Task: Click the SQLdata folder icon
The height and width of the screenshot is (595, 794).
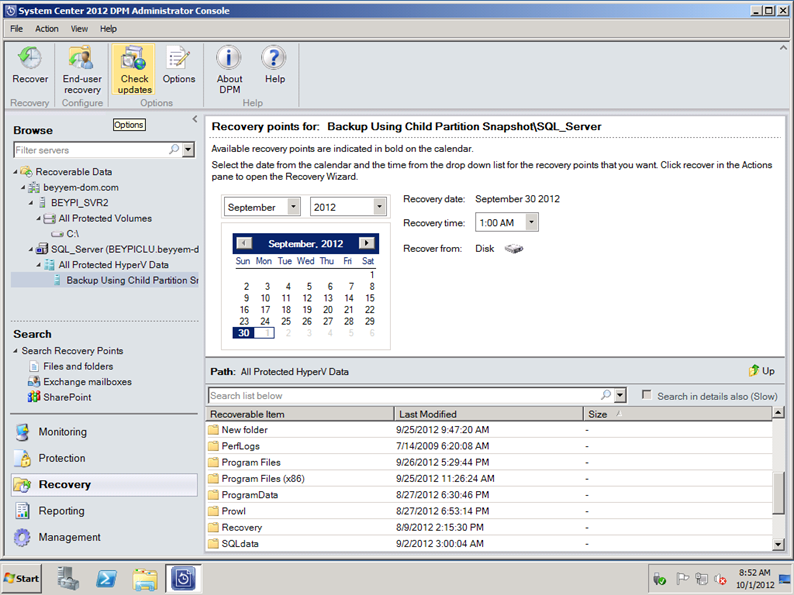Action: (213, 544)
